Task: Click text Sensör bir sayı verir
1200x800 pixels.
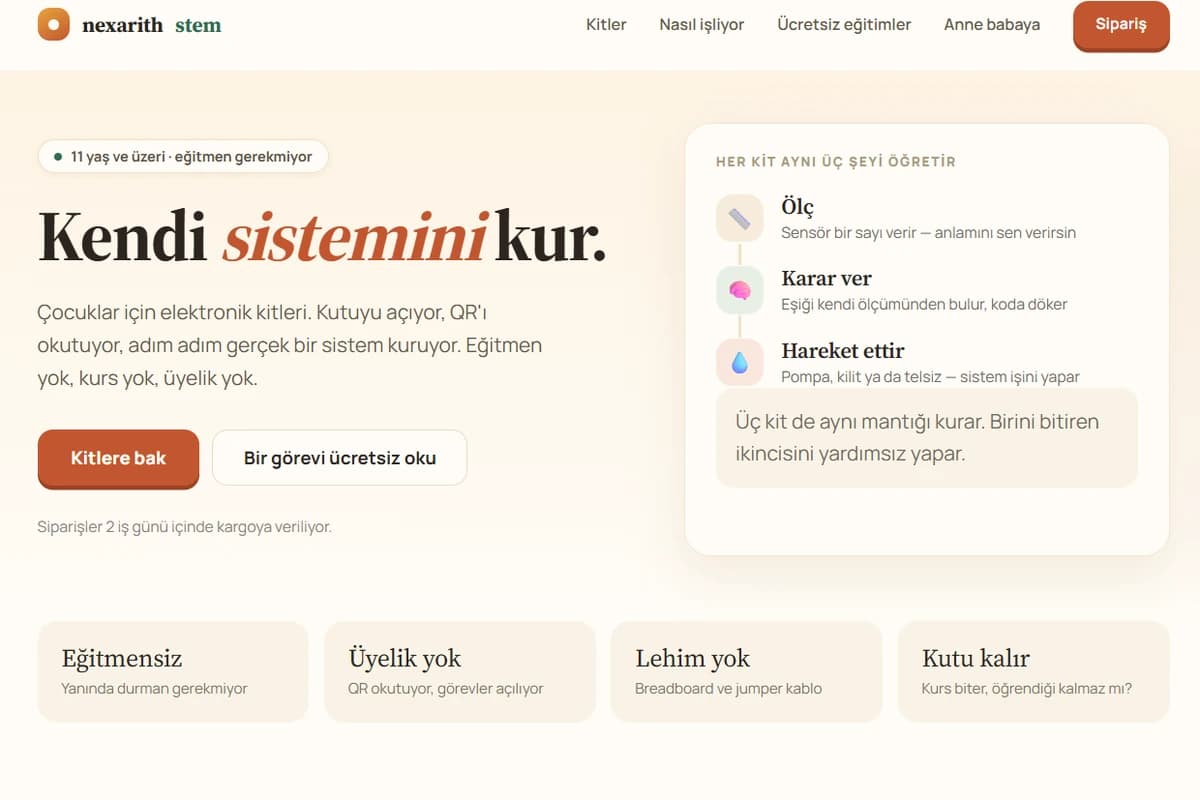Action: [x=928, y=232]
